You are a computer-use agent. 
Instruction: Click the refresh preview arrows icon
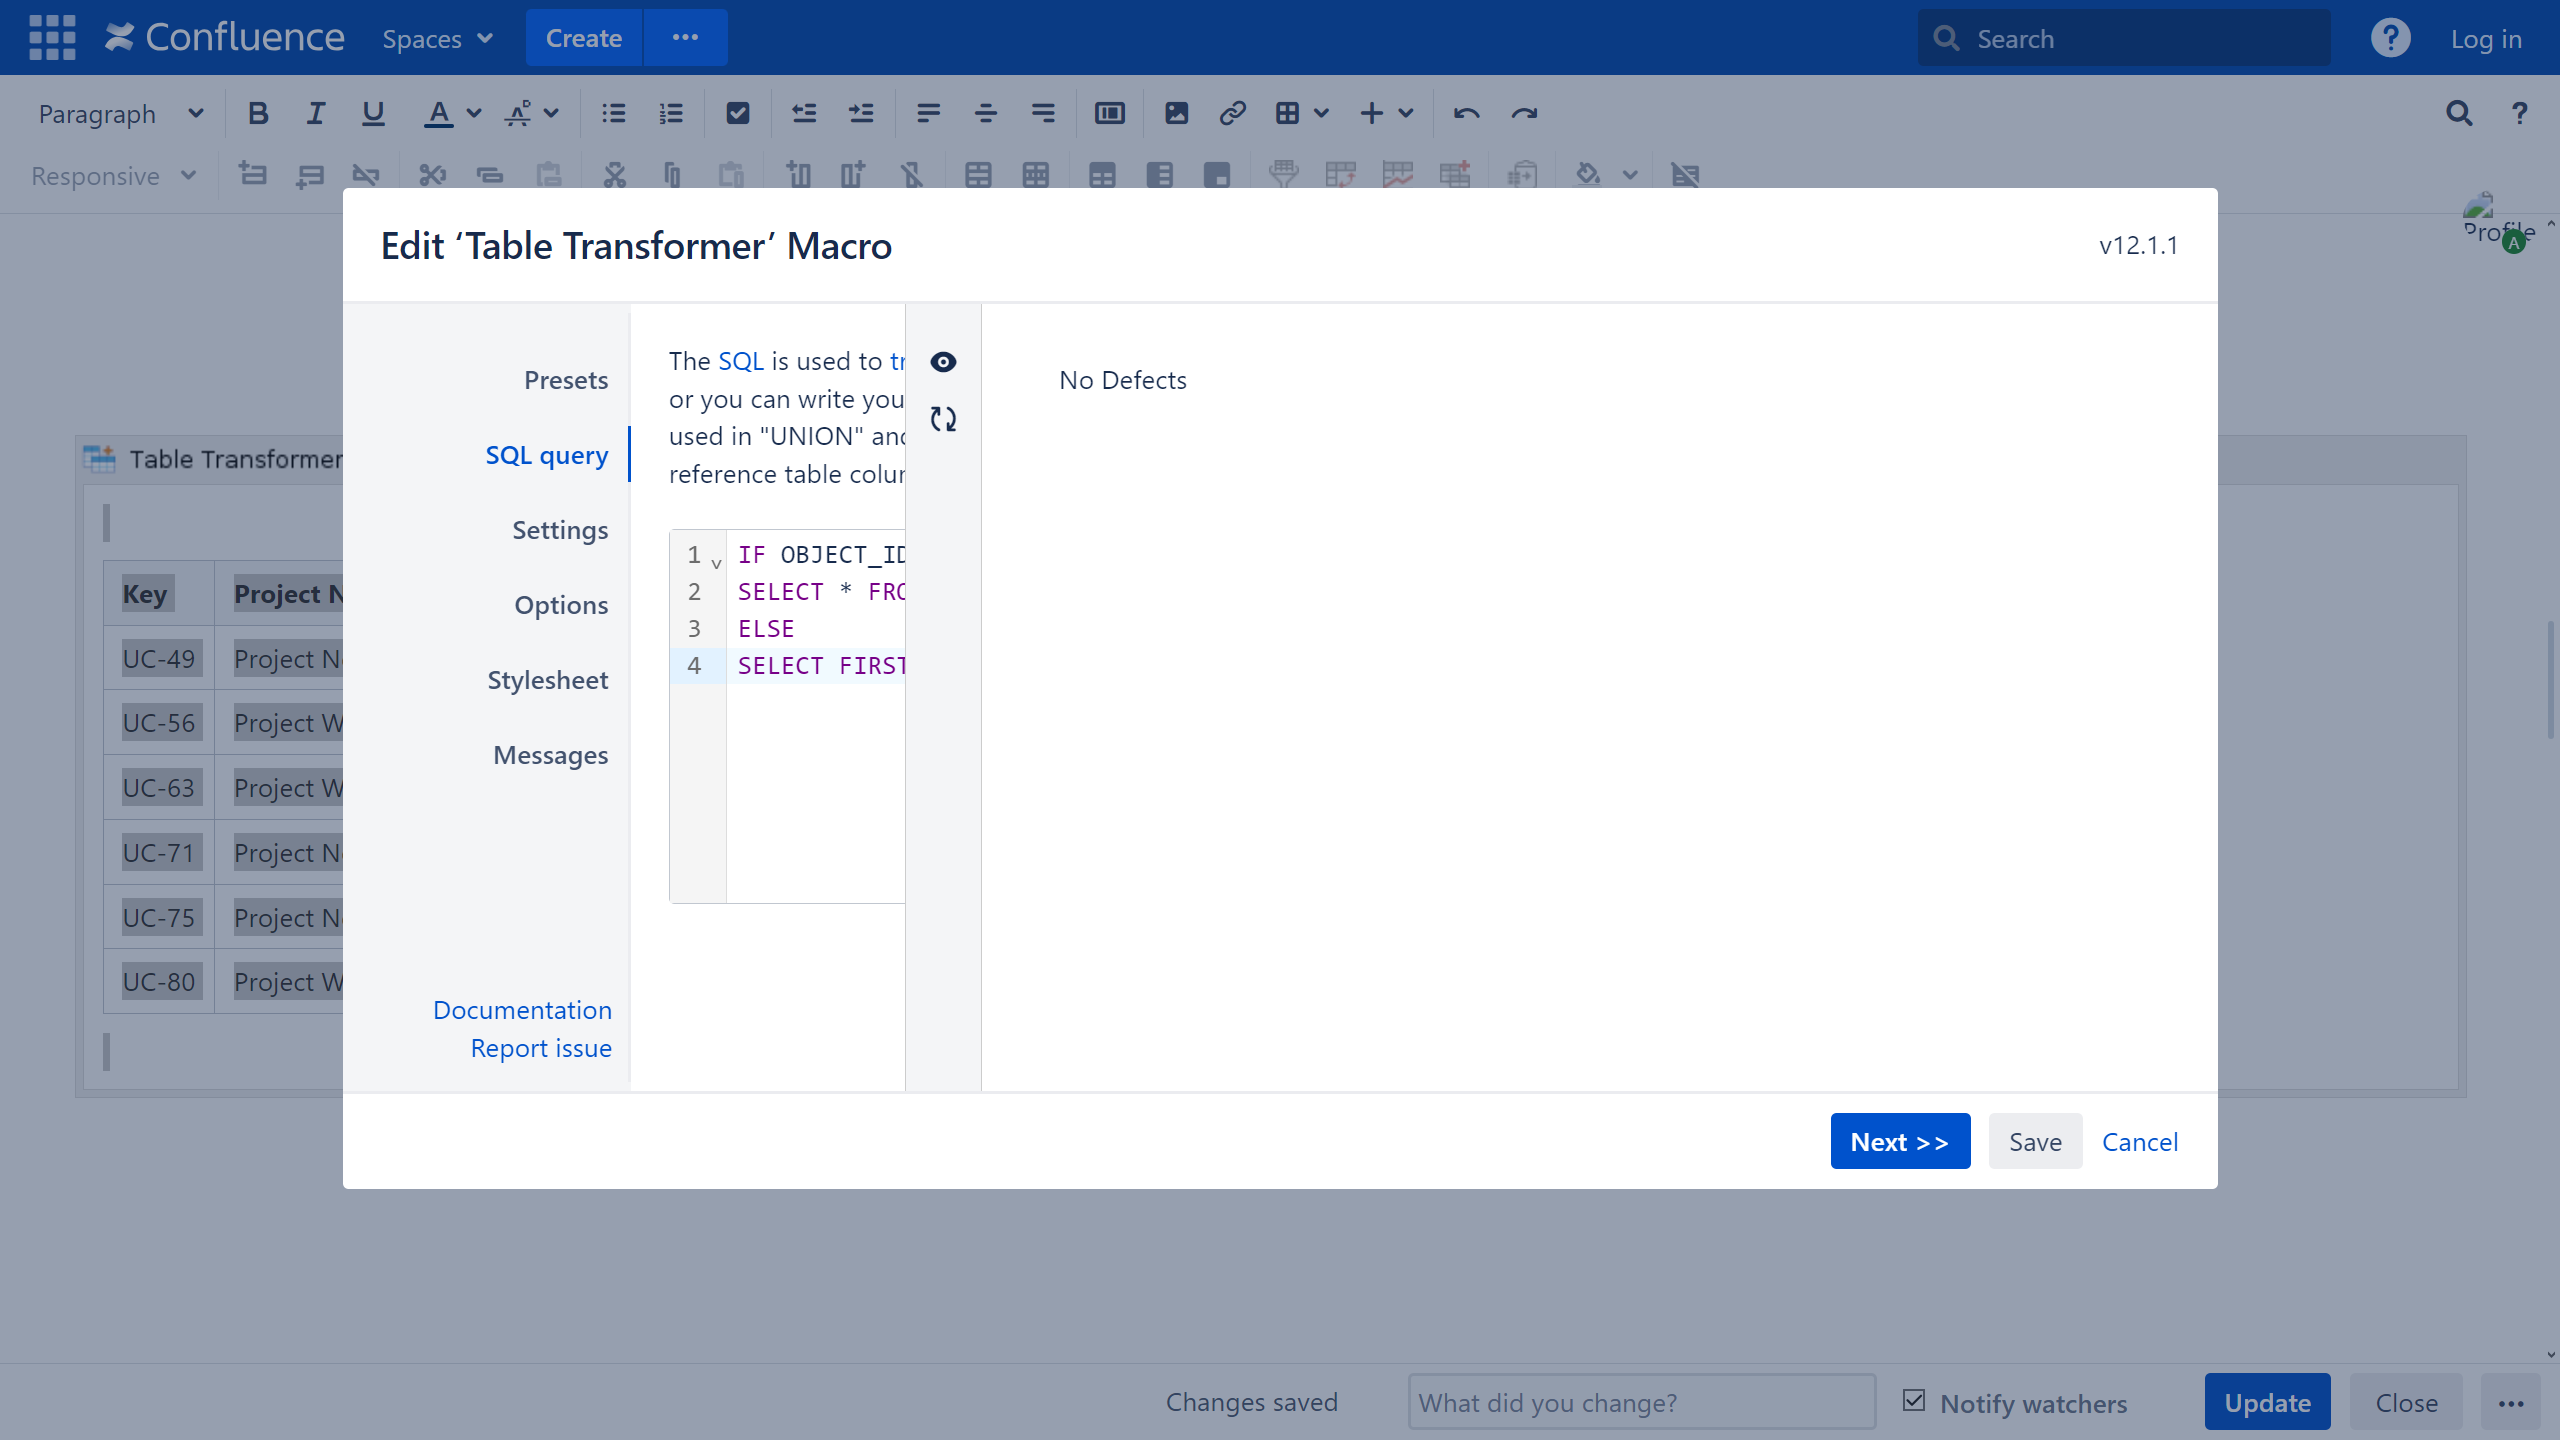pos(943,419)
